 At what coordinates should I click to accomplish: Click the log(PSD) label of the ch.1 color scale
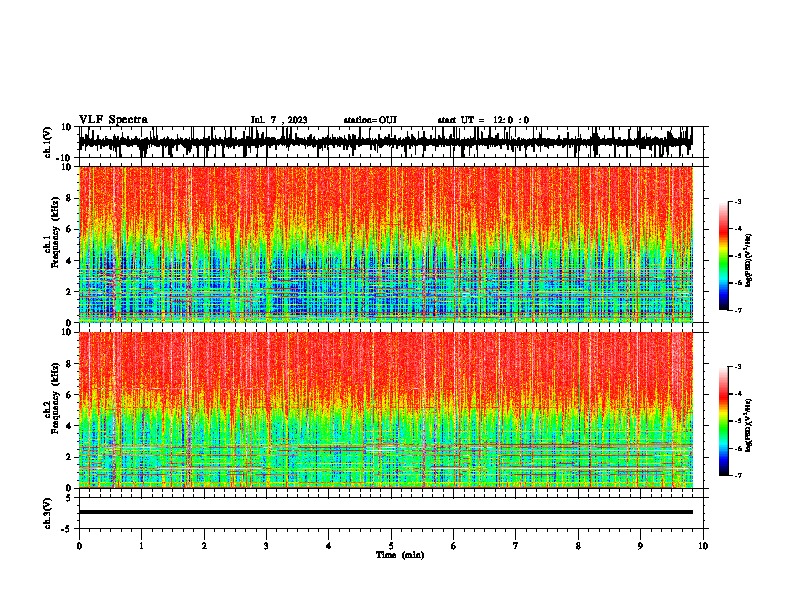(x=750, y=261)
